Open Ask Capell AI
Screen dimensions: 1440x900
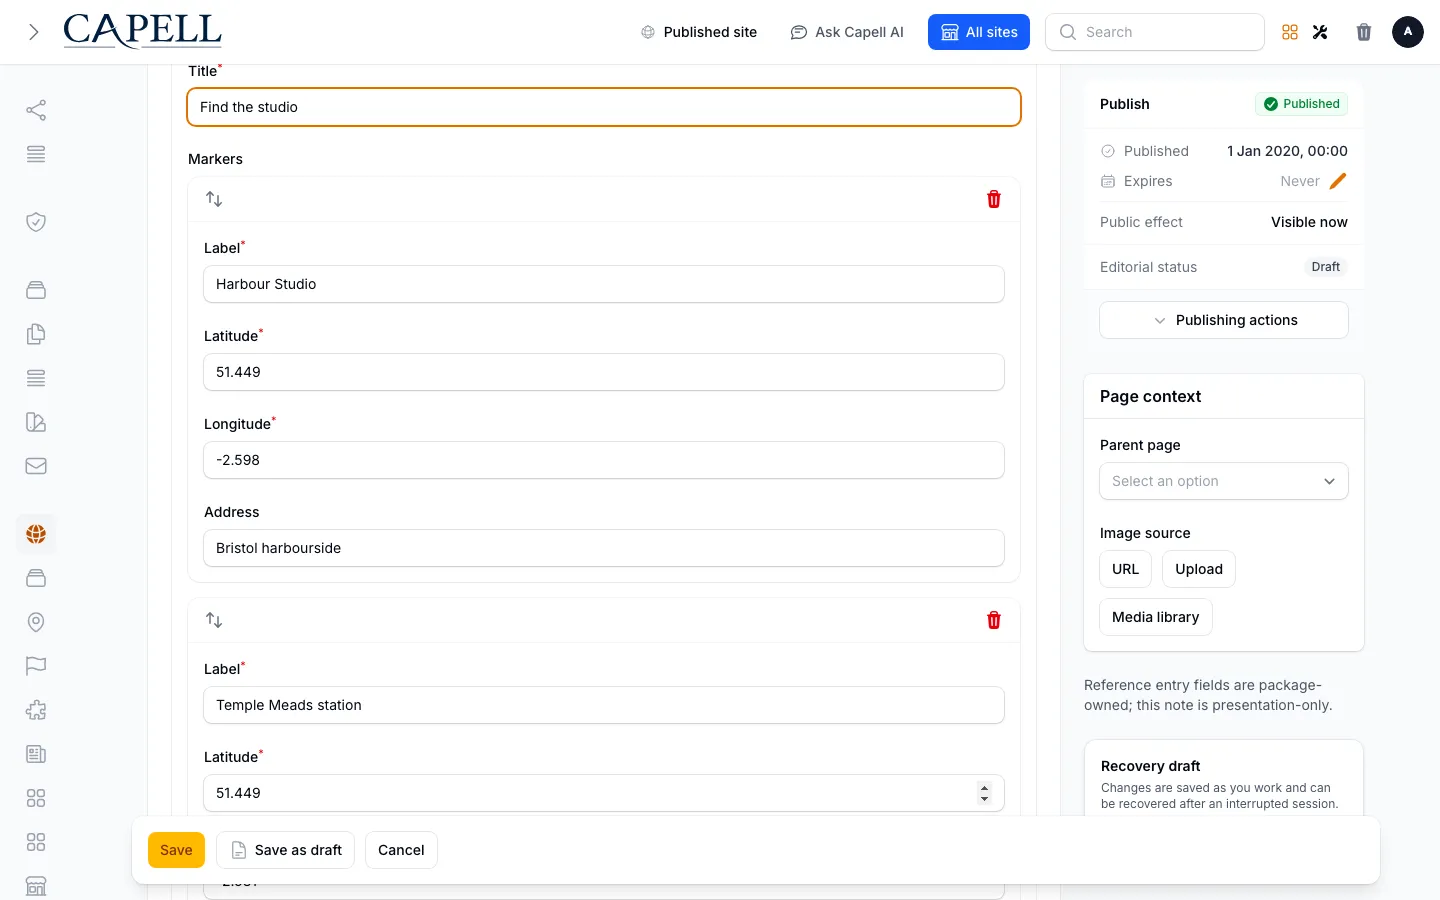[847, 32]
